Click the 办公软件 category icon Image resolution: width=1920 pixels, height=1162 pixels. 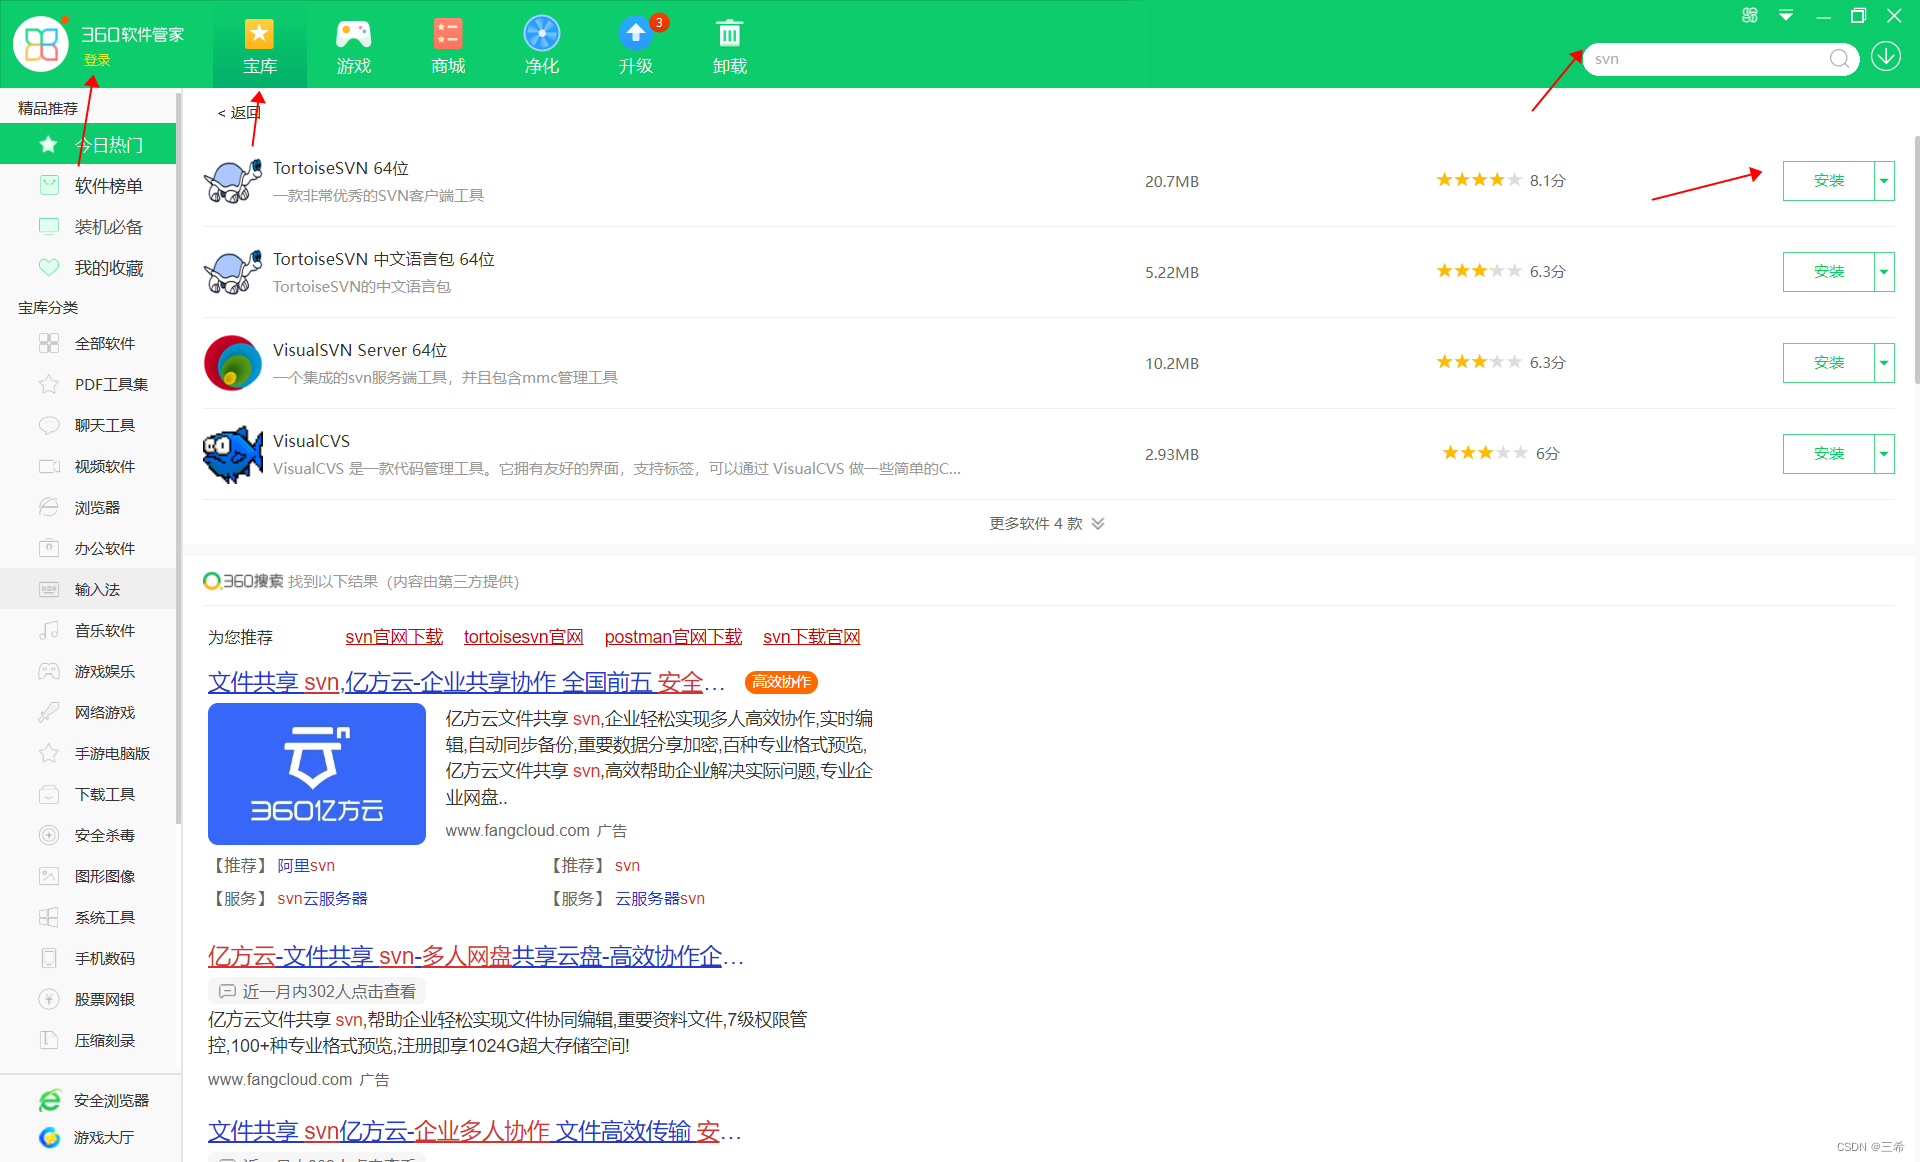pyautogui.click(x=48, y=548)
